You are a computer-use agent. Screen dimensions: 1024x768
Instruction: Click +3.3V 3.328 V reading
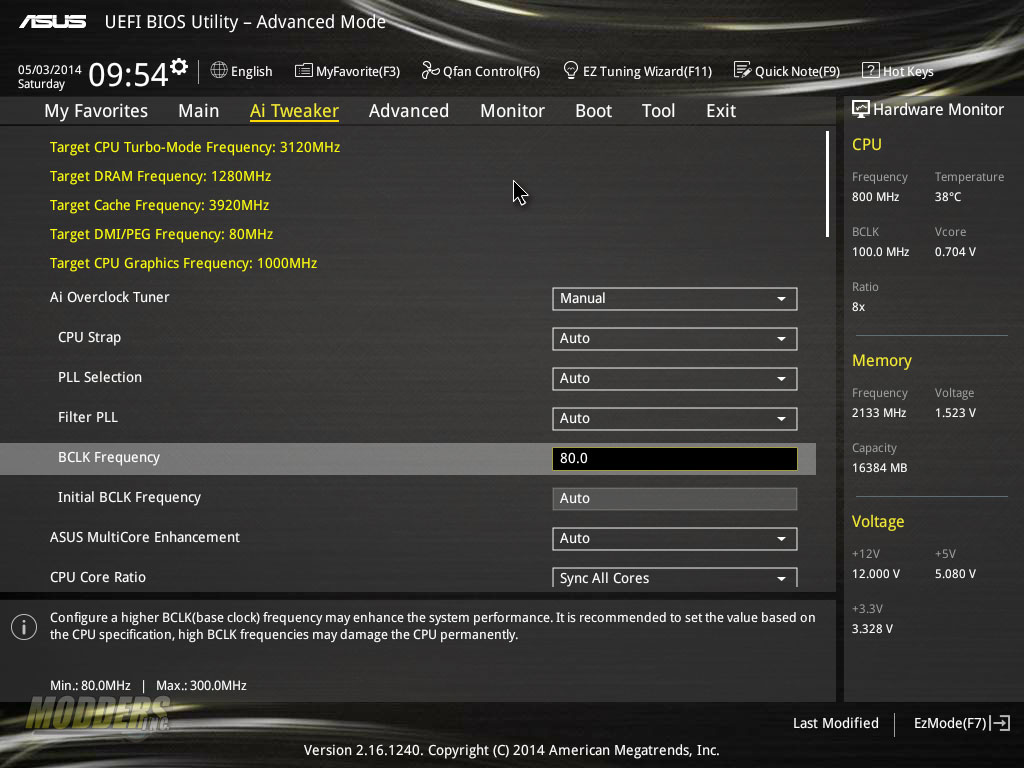click(x=872, y=628)
